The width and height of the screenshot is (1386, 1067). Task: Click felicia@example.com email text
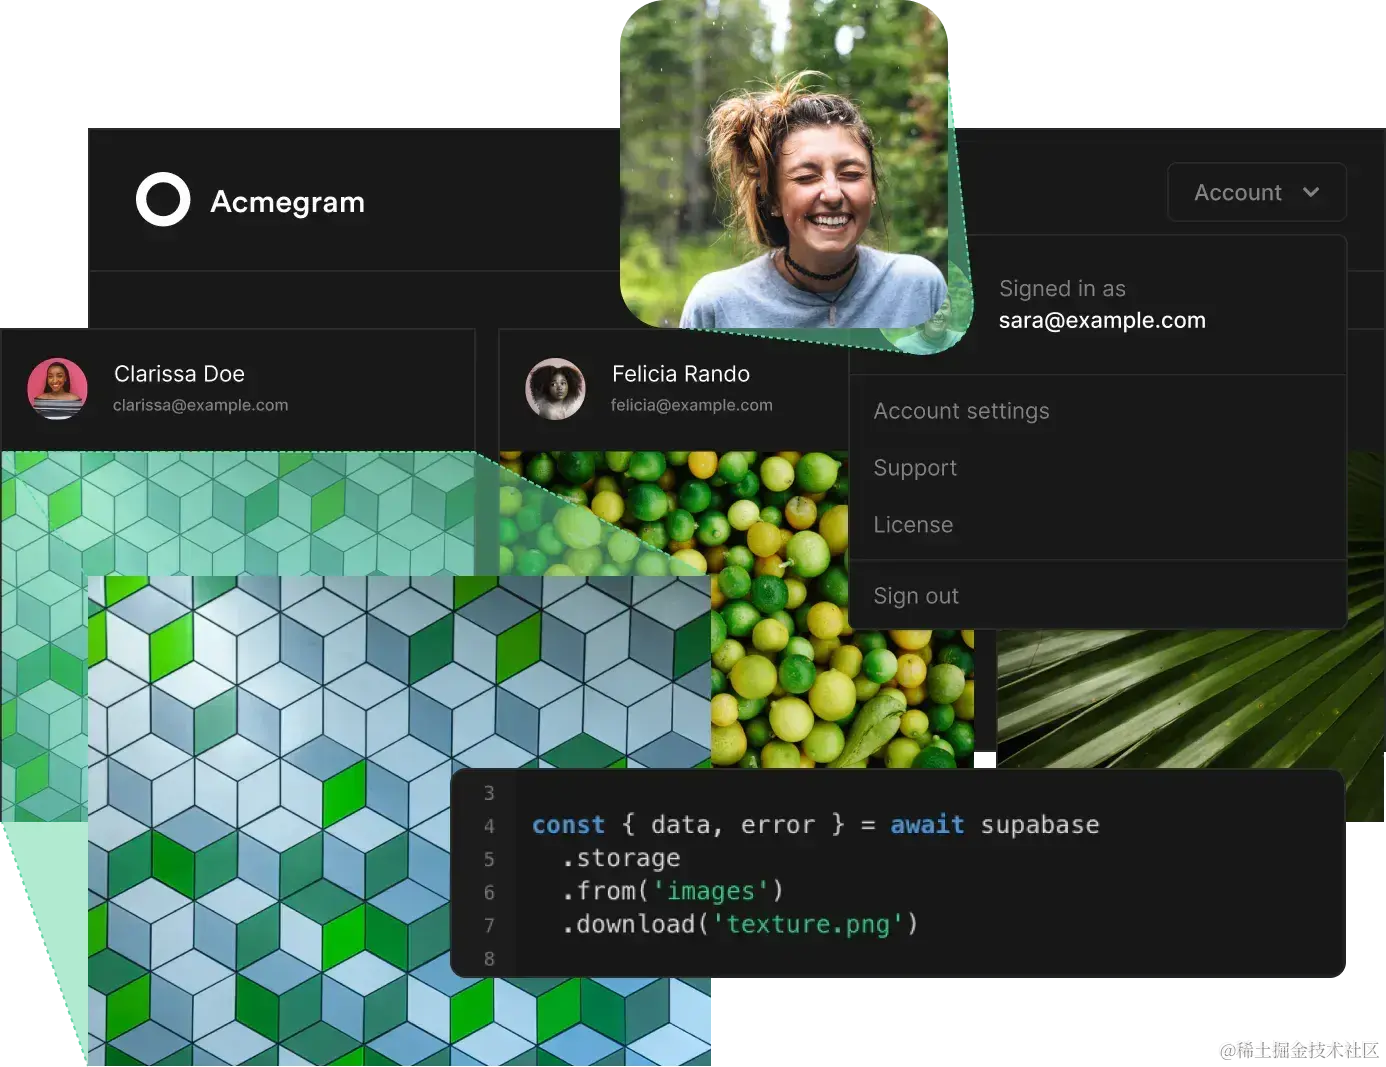click(692, 405)
